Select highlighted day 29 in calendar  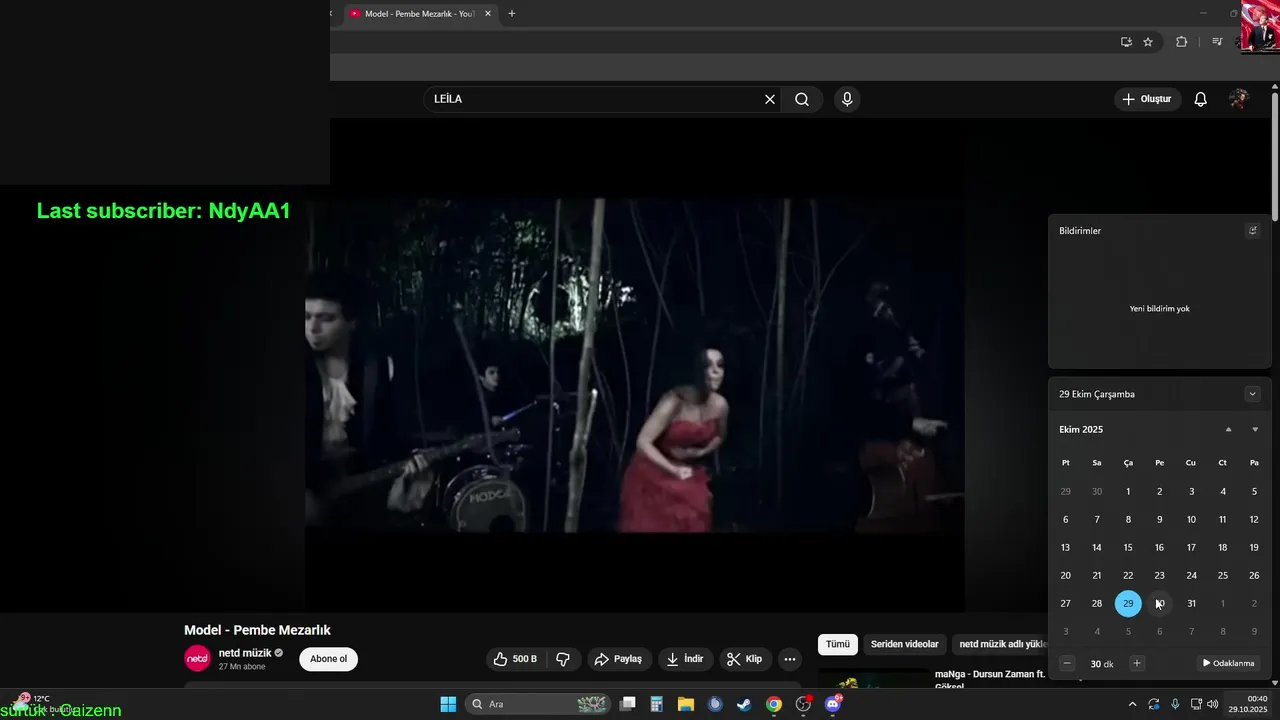pyautogui.click(x=1128, y=603)
